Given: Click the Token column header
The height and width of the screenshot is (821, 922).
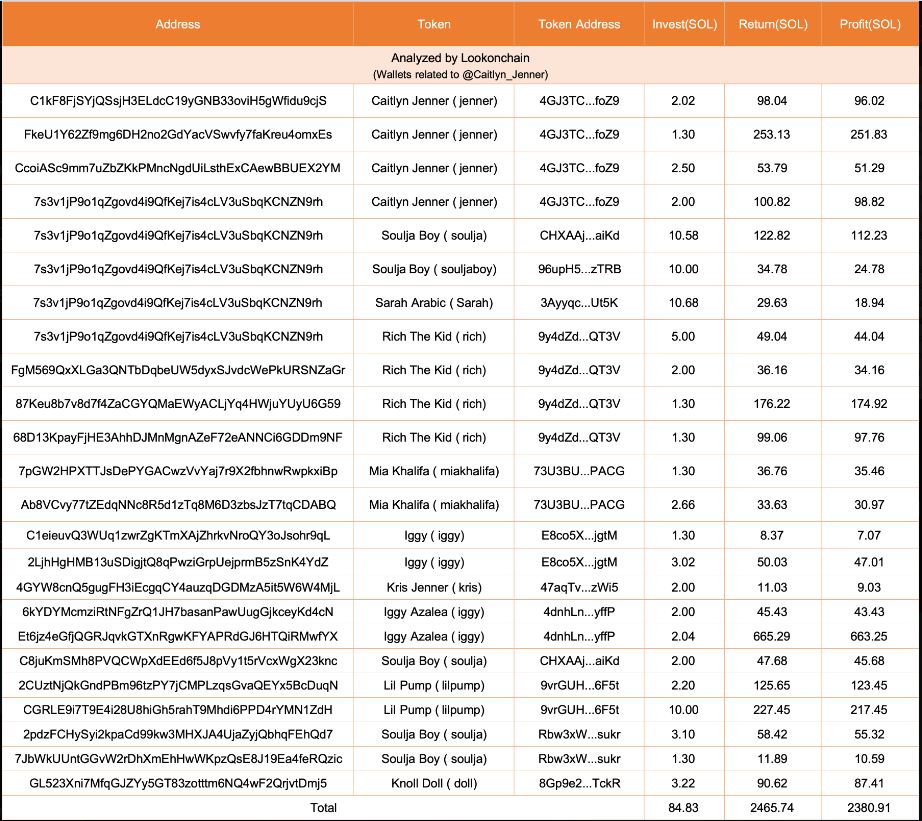Looking at the screenshot, I should pyautogui.click(x=434, y=24).
